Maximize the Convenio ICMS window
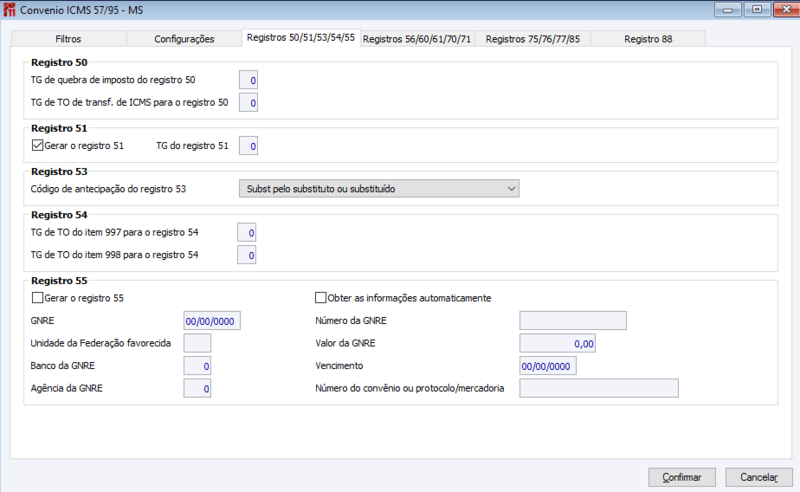Viewport: 800px width, 492px height. [x=757, y=10]
